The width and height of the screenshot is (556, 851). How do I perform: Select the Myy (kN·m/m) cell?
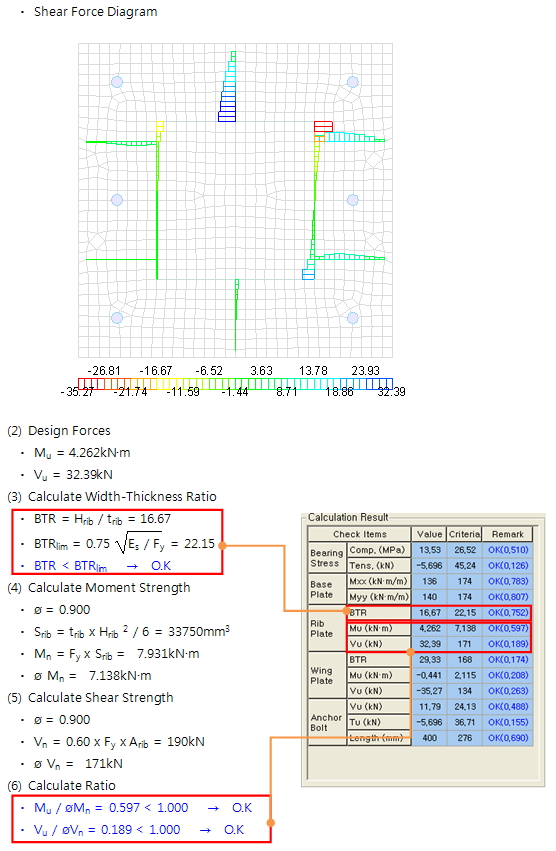378,597
